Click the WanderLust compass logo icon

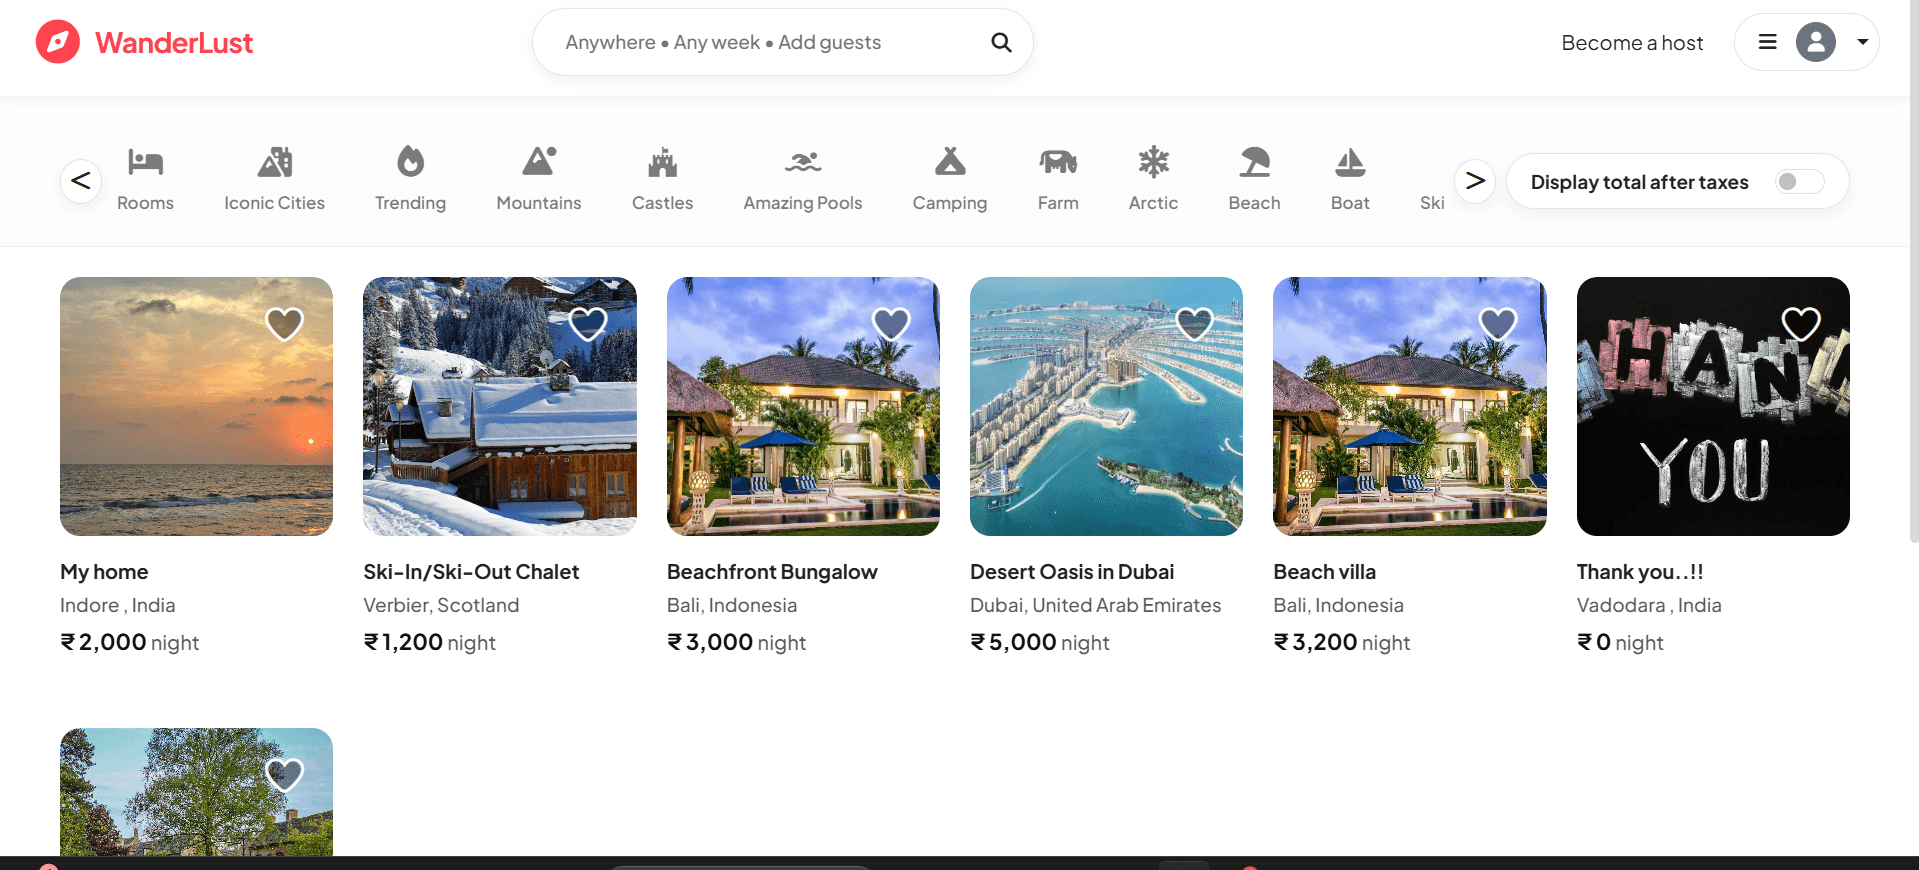(x=58, y=42)
